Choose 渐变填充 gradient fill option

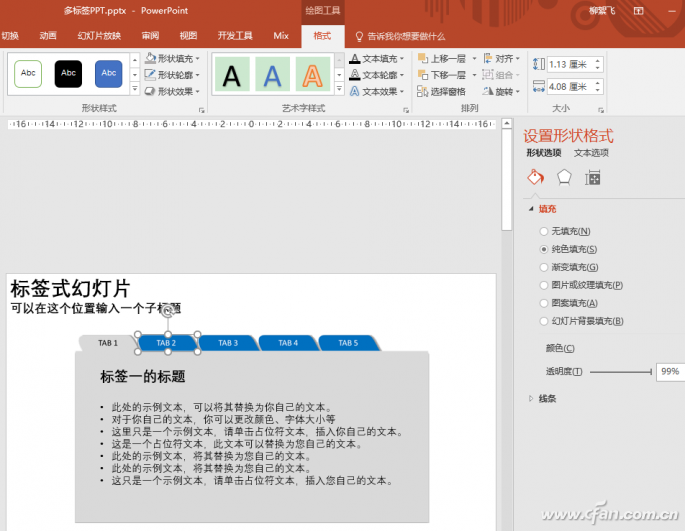pyautogui.click(x=544, y=267)
